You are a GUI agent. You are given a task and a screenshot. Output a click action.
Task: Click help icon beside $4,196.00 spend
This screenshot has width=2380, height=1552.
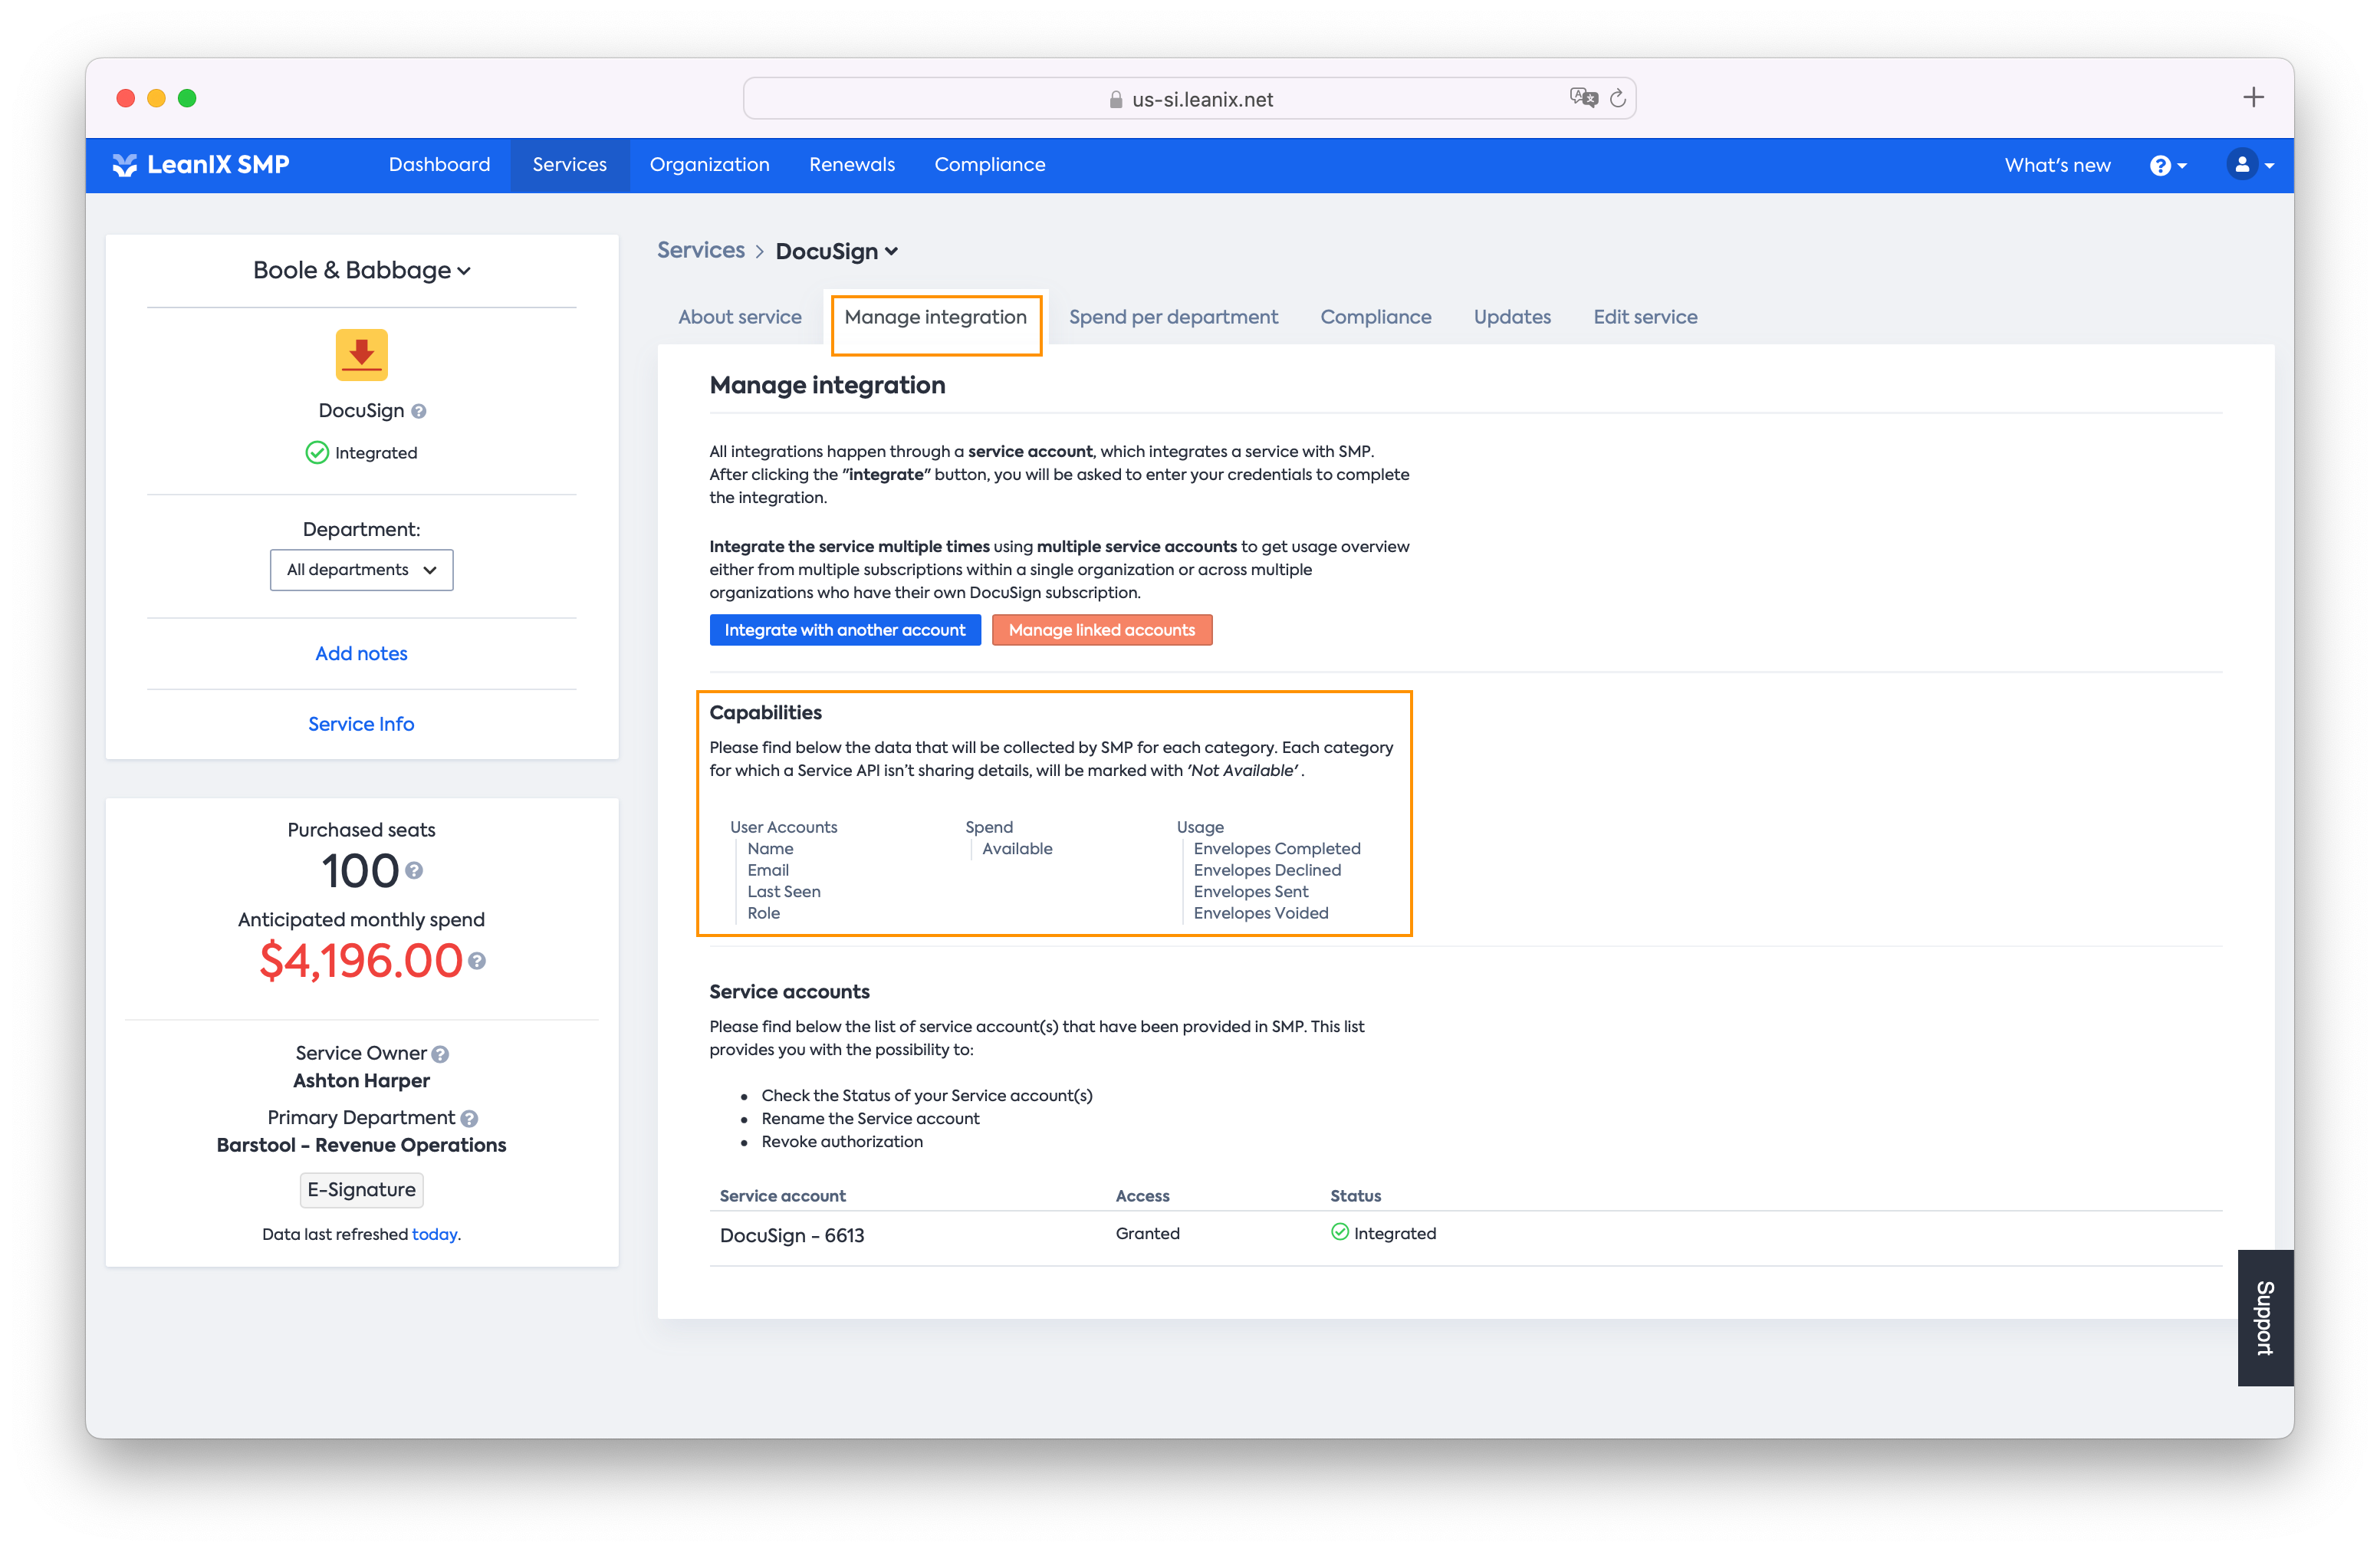[477, 961]
